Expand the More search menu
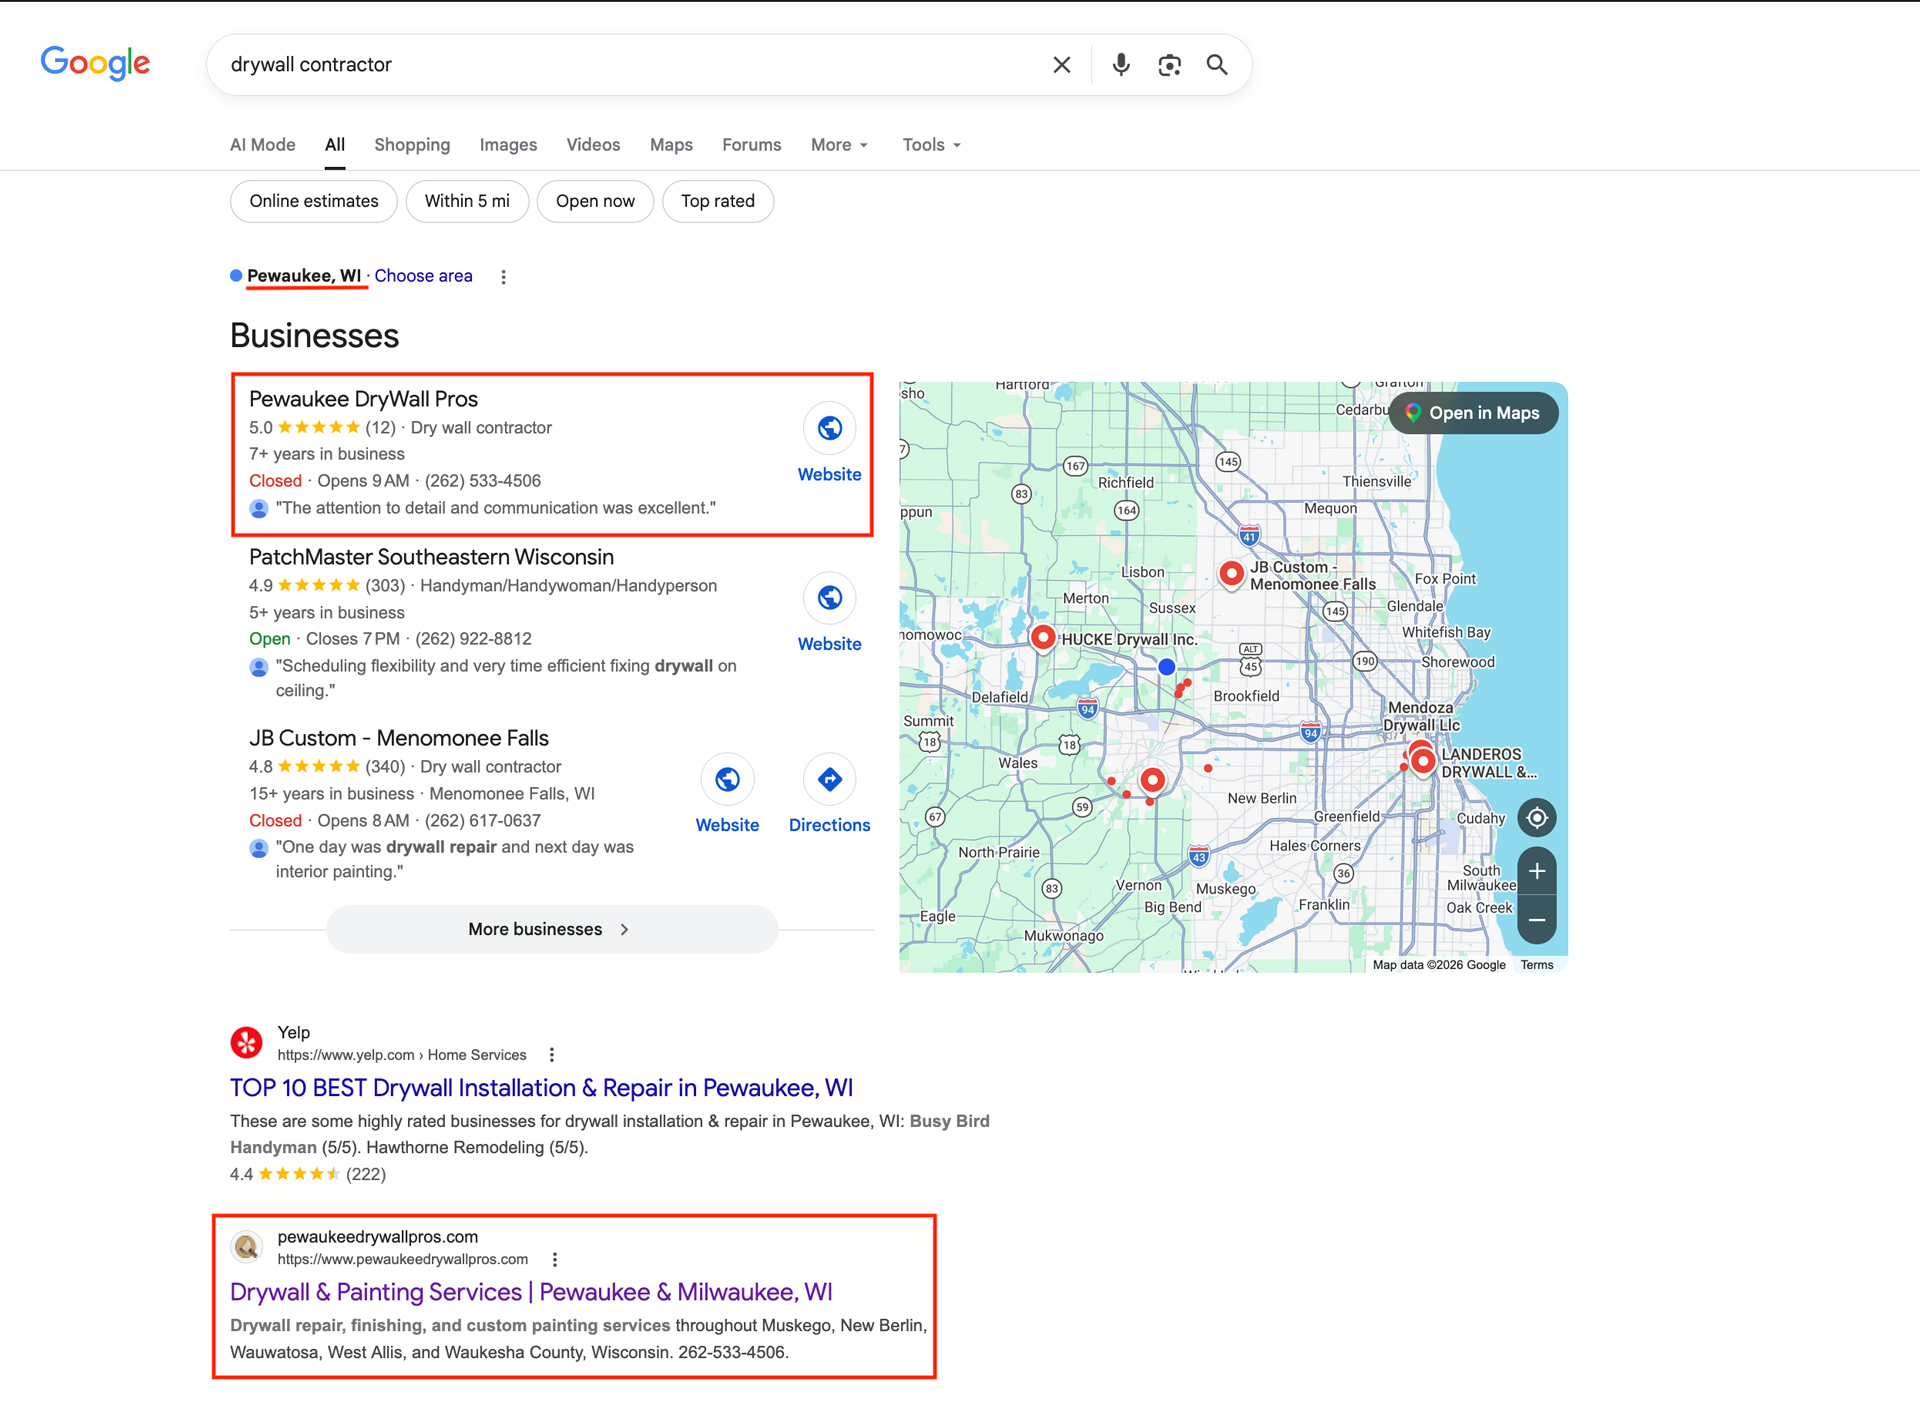This screenshot has width=1920, height=1404. 840,145
